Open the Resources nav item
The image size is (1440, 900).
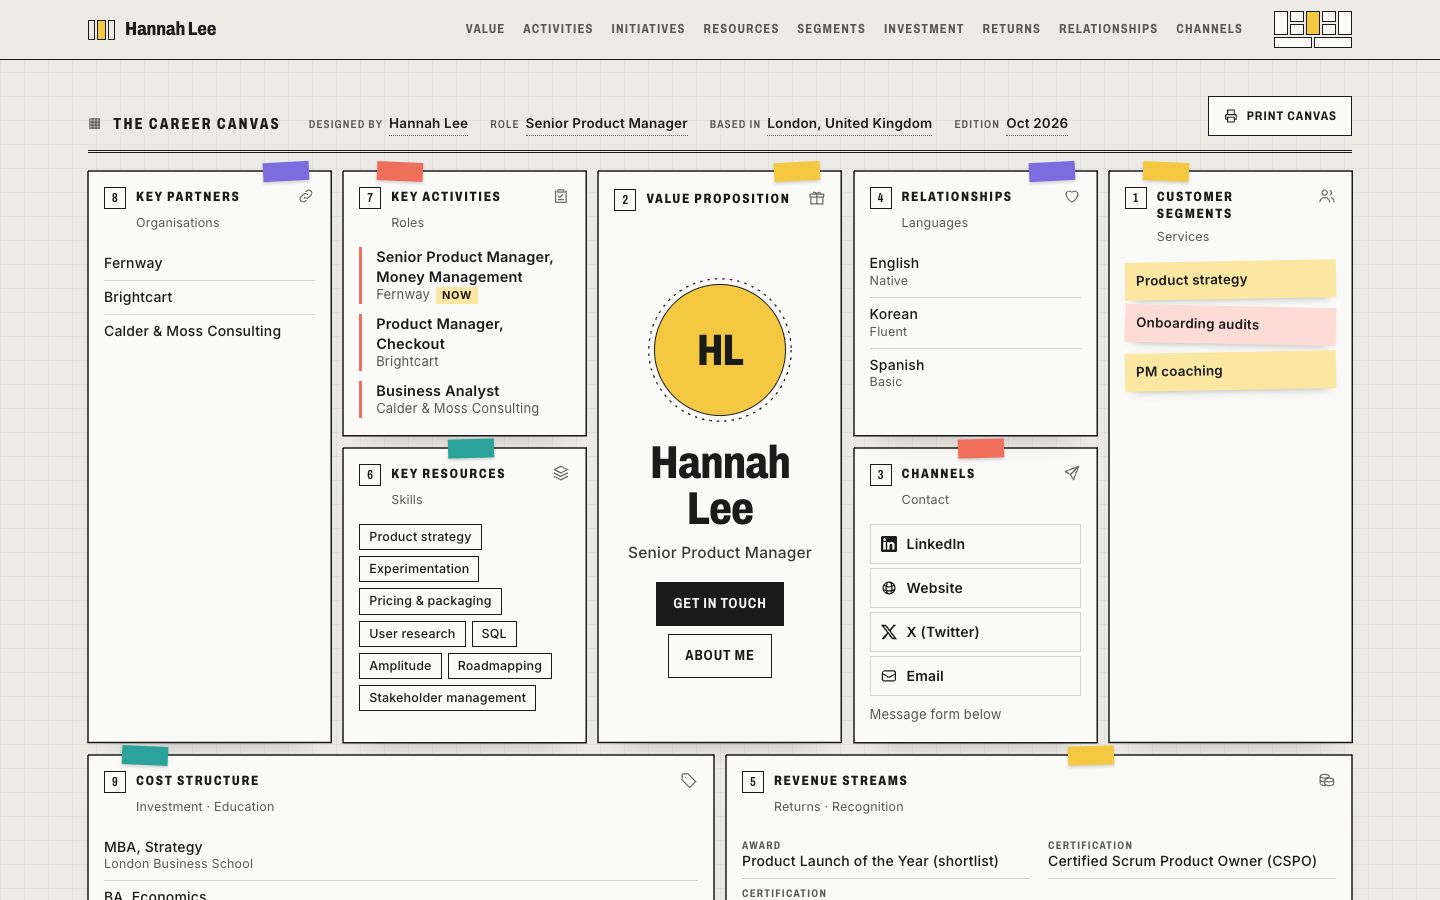point(741,29)
